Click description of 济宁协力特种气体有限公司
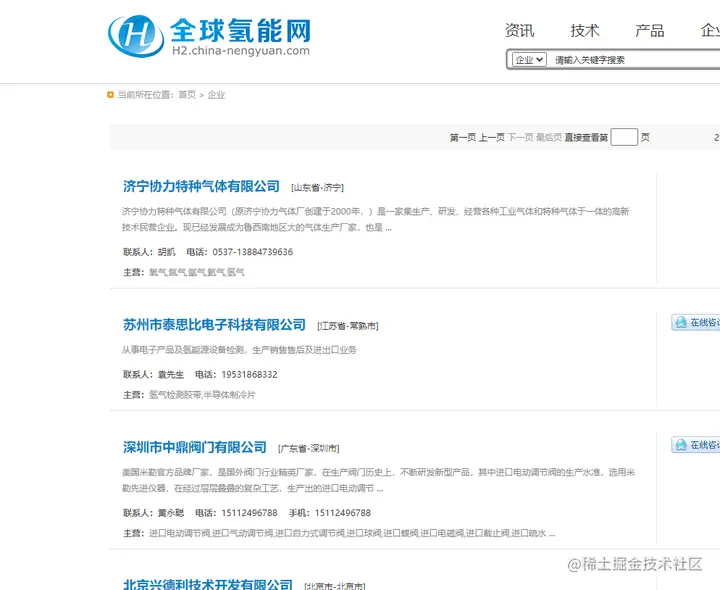720x590 pixels. click(375, 219)
